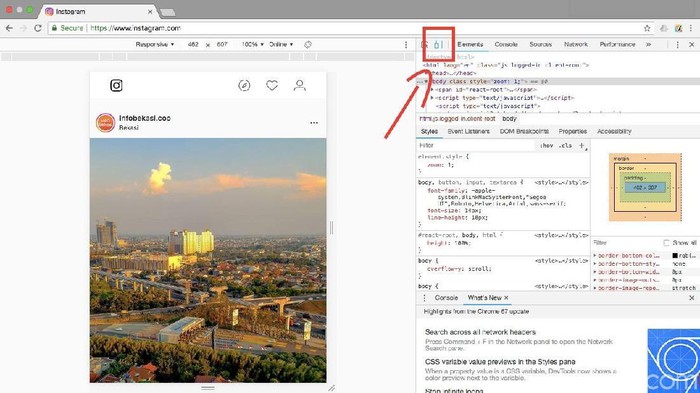Screen dimensions: 700x393
Task: Click the computed styles Filter field
Action: click(625, 243)
